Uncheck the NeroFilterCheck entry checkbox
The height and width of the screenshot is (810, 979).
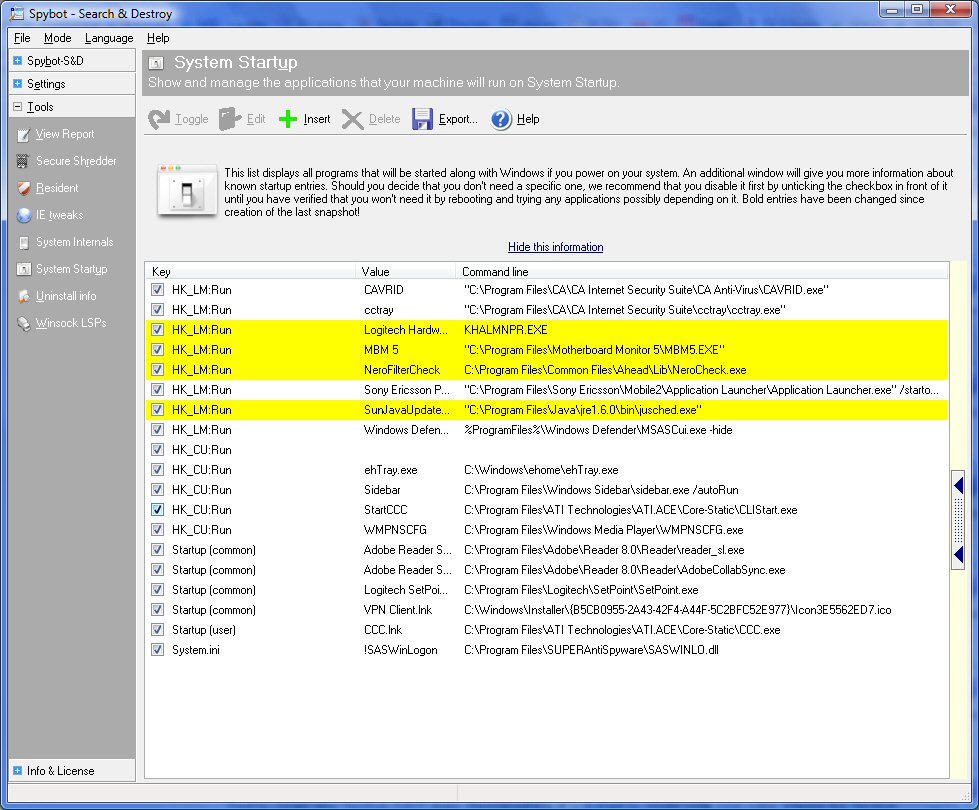coord(157,370)
